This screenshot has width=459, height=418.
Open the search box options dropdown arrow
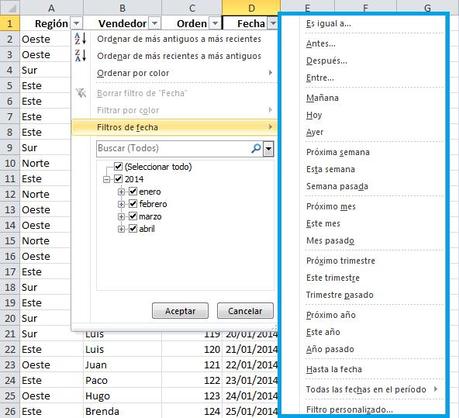tap(268, 149)
